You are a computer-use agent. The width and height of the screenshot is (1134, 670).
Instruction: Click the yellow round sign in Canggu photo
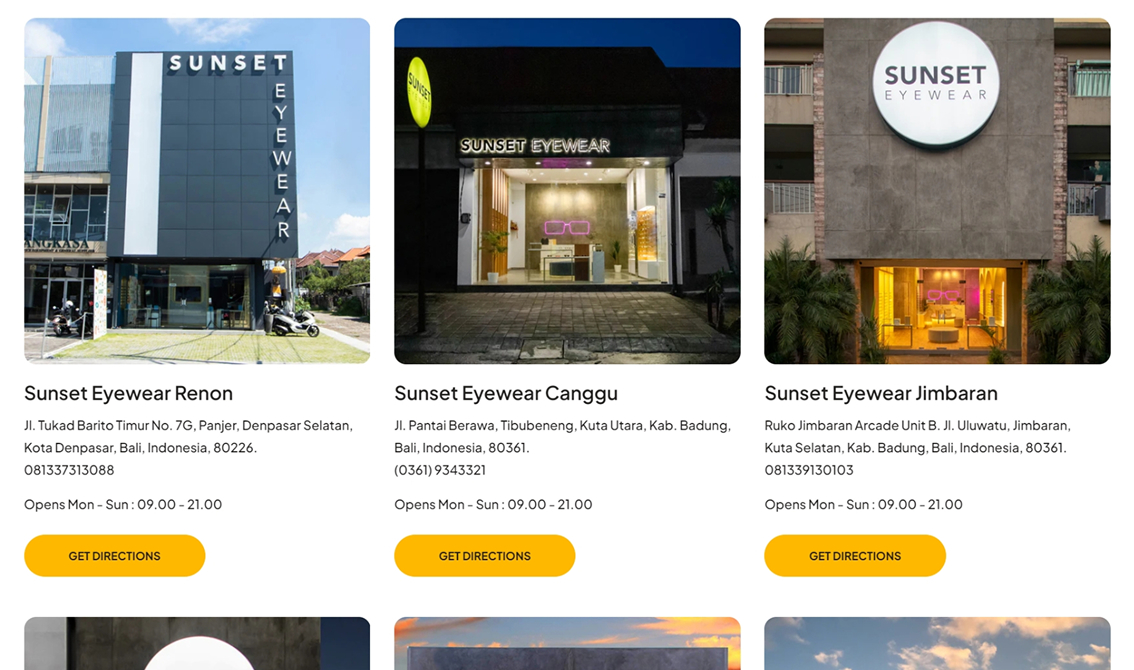[x=419, y=92]
